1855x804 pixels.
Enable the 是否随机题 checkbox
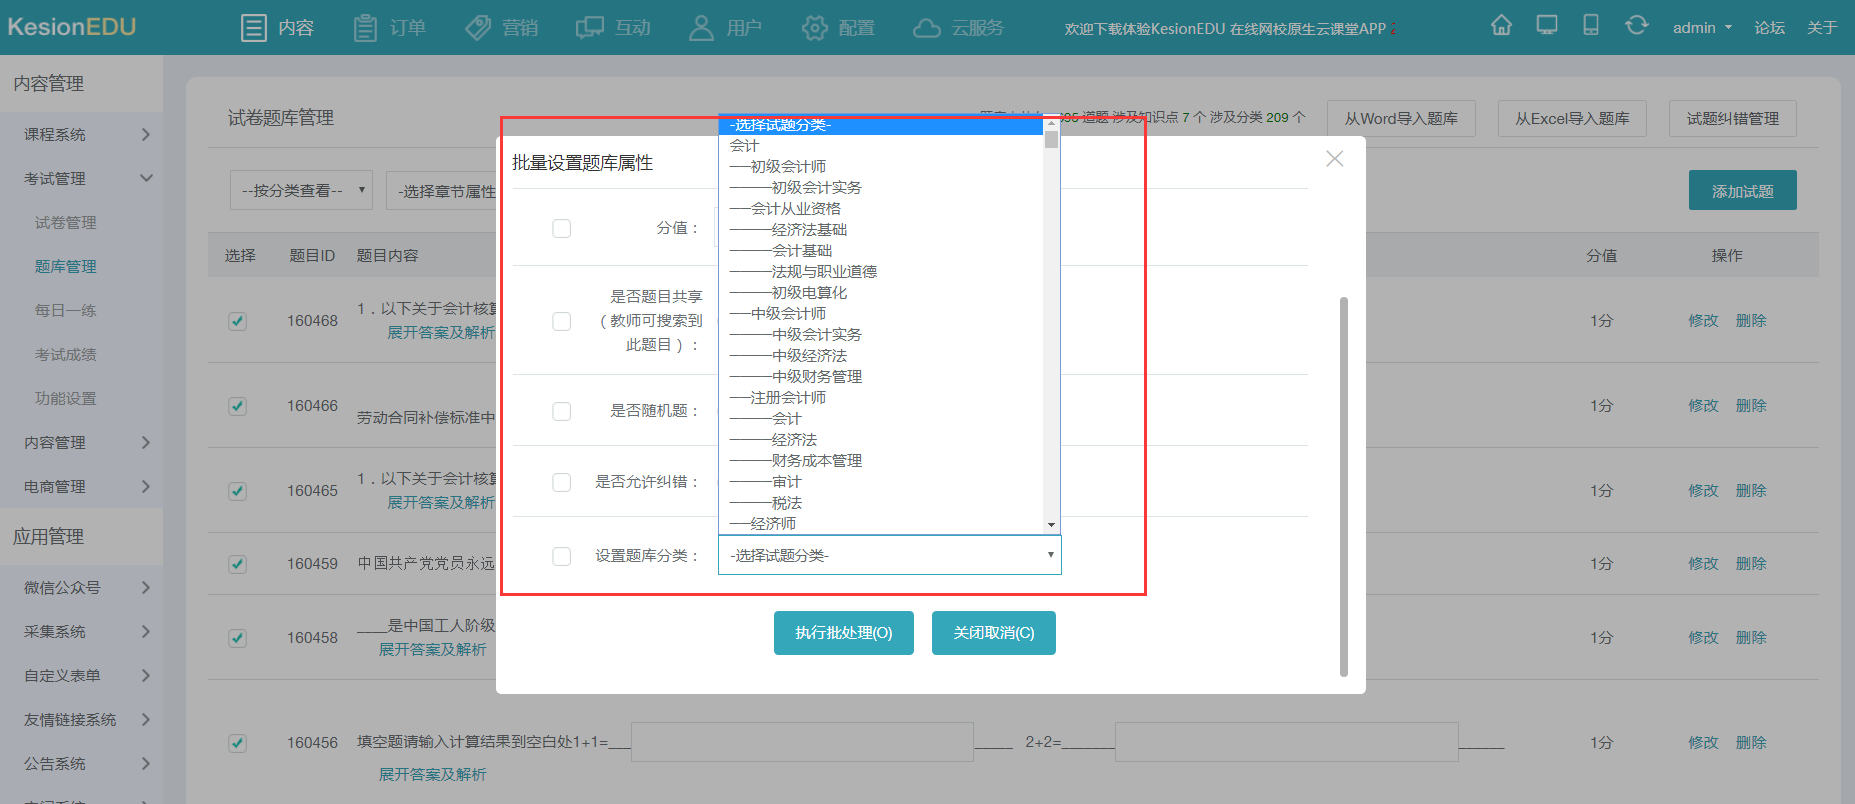(562, 411)
